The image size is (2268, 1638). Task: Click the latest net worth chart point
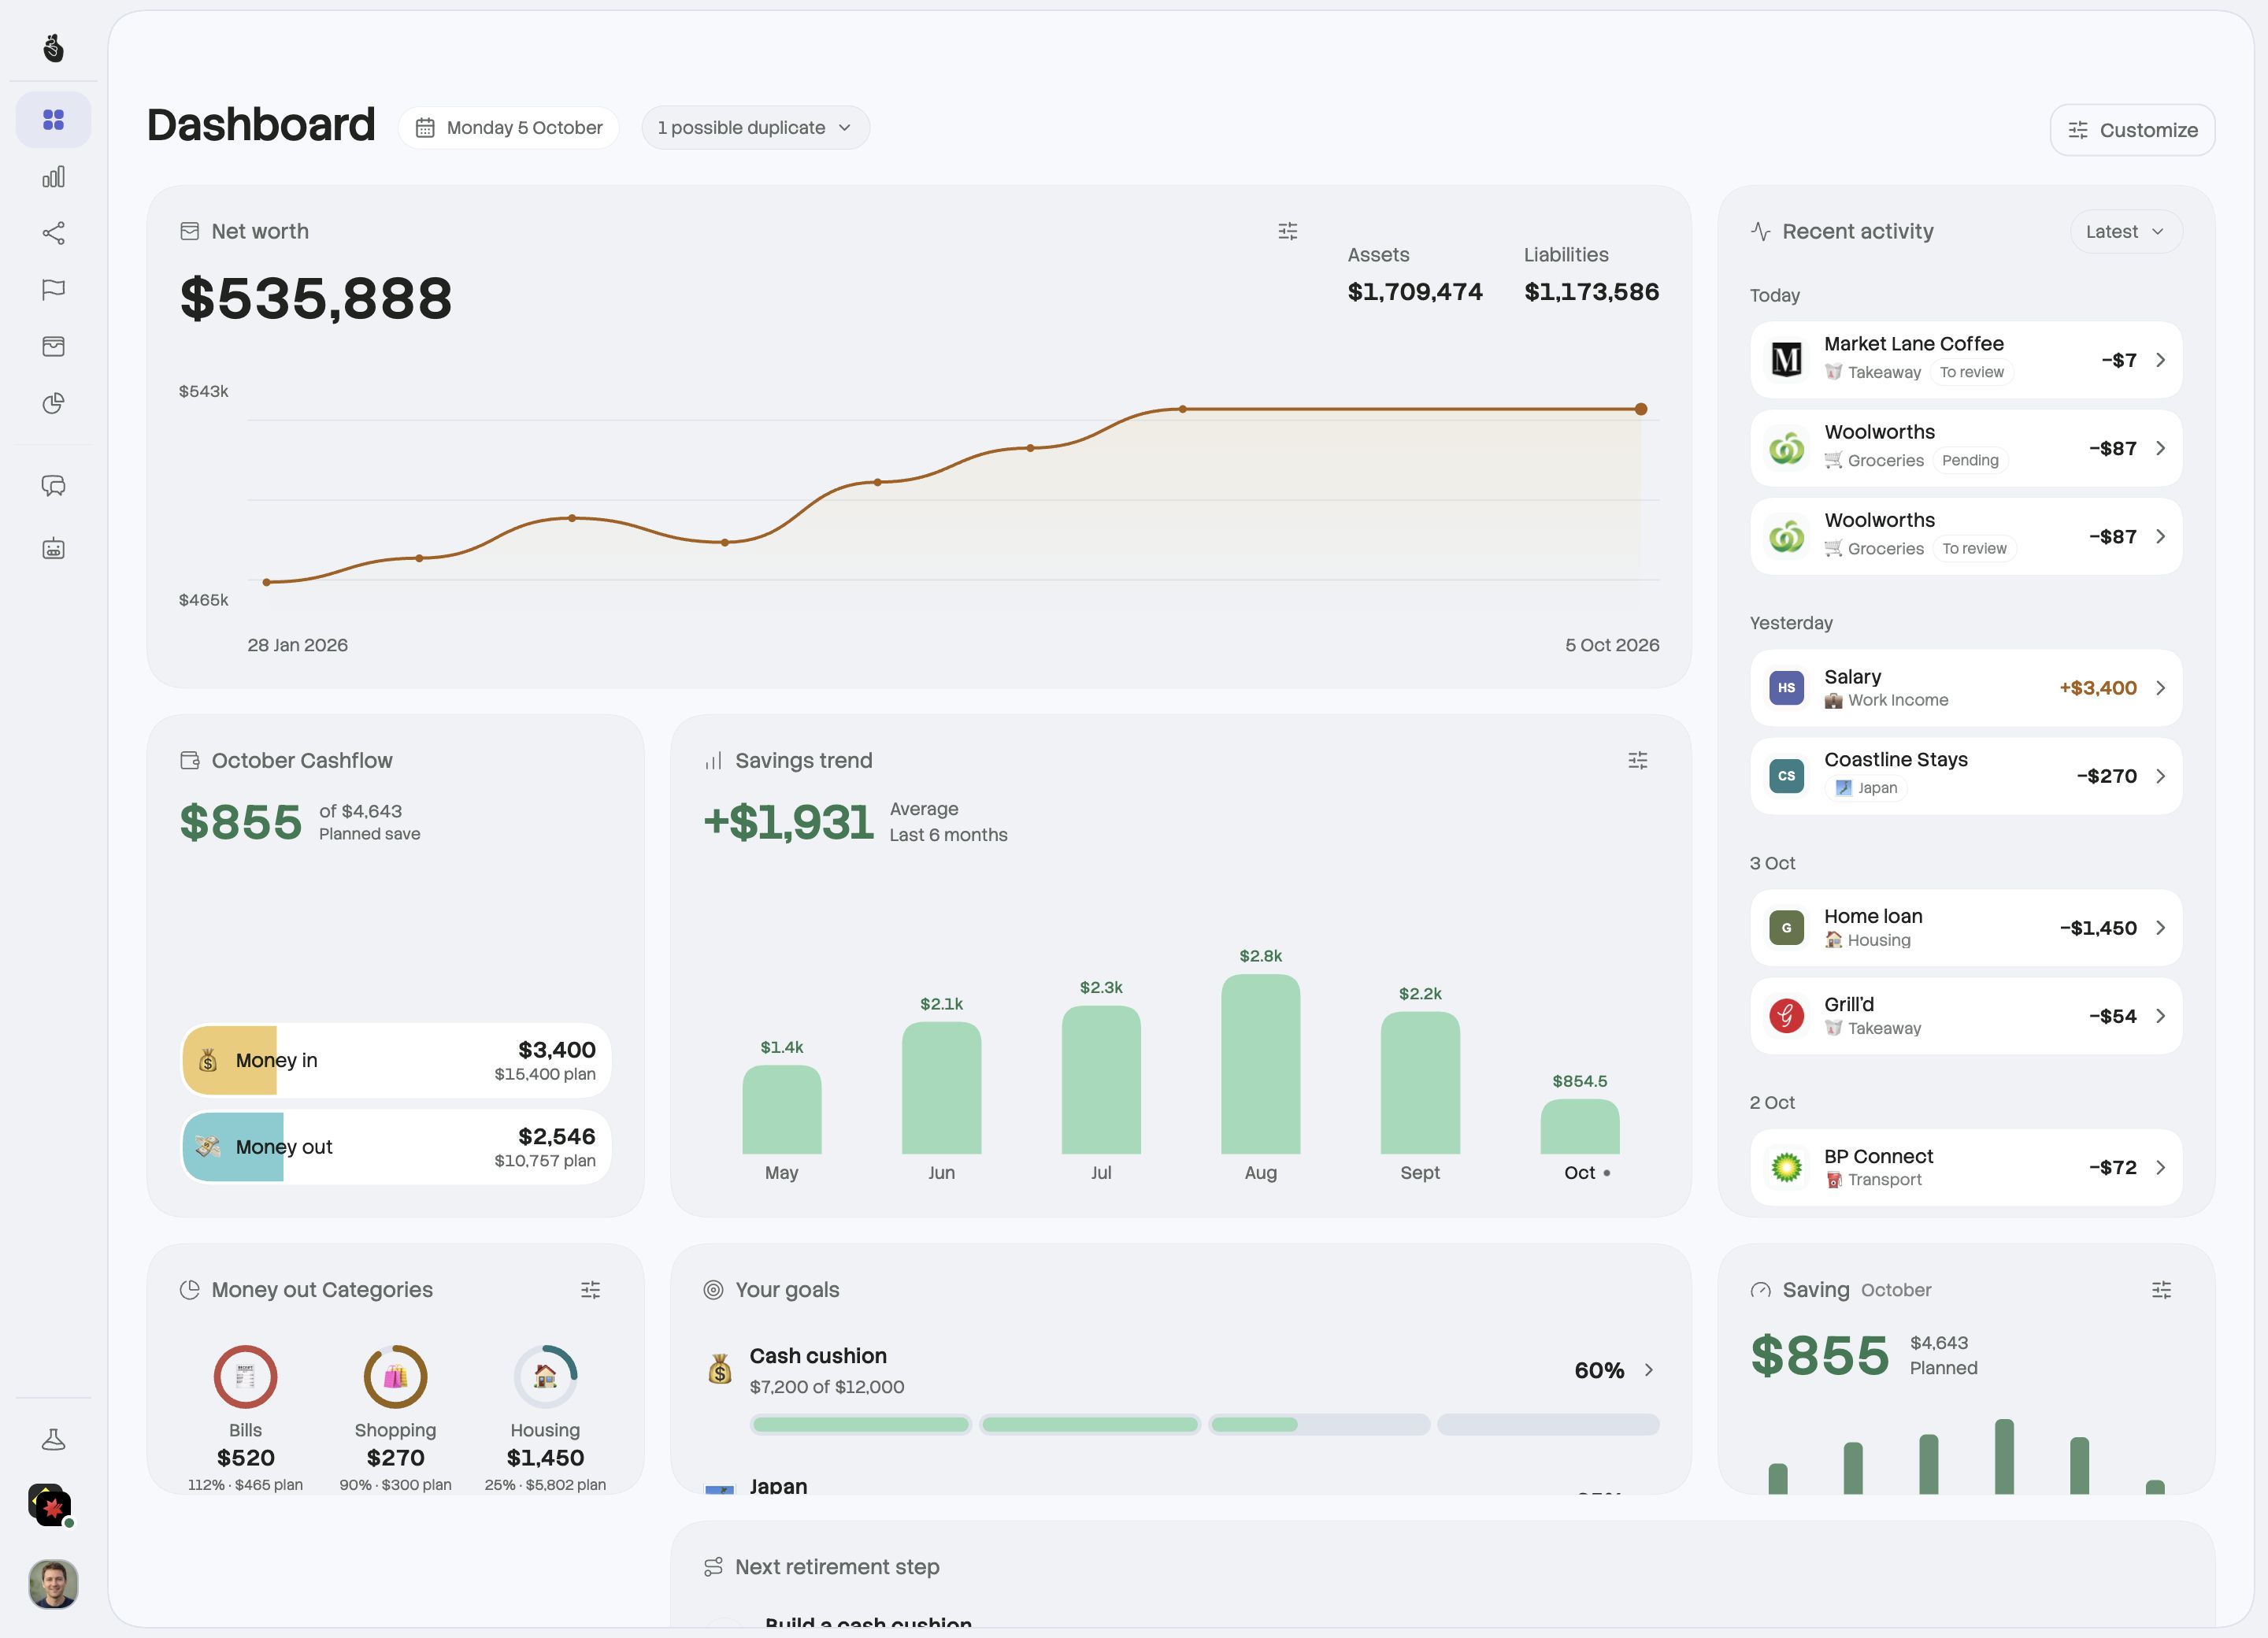point(1640,409)
